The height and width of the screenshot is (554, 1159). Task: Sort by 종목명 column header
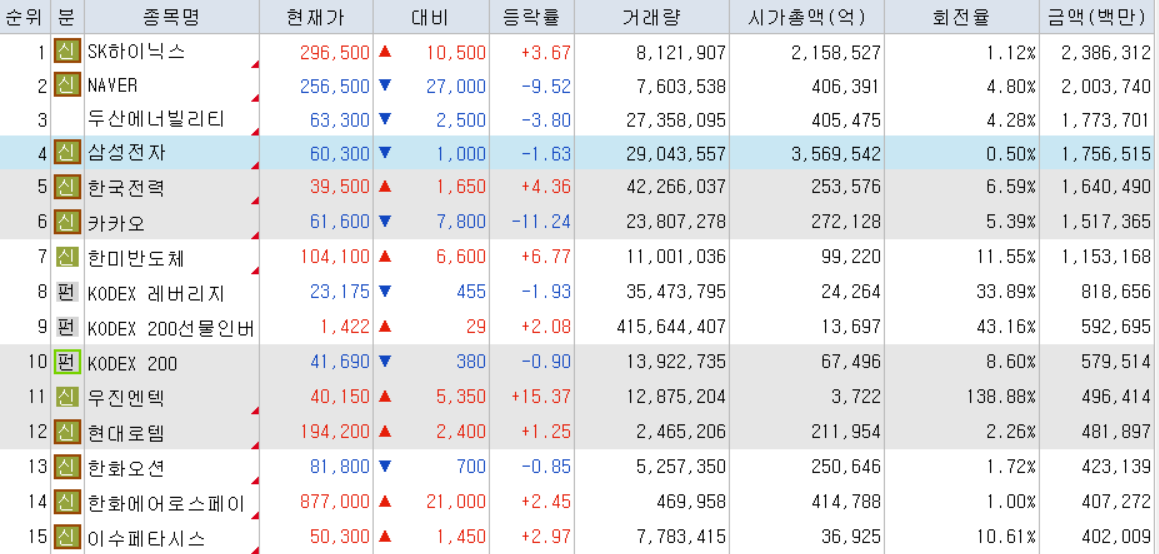[171, 16]
